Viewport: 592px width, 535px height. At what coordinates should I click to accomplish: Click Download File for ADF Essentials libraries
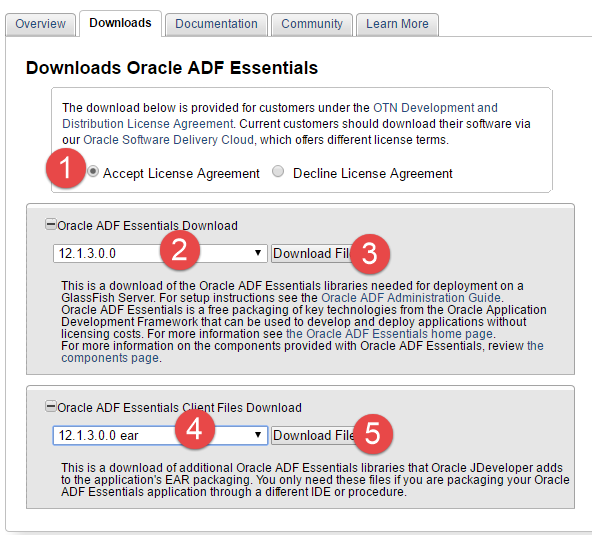click(313, 253)
